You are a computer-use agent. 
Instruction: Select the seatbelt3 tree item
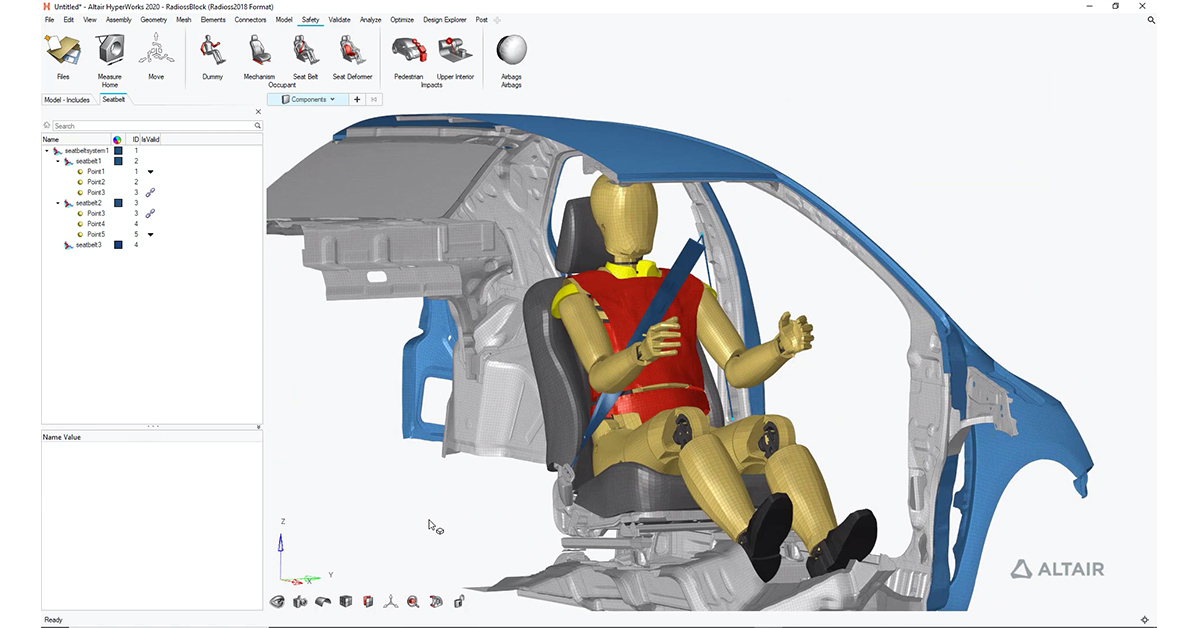(x=88, y=245)
